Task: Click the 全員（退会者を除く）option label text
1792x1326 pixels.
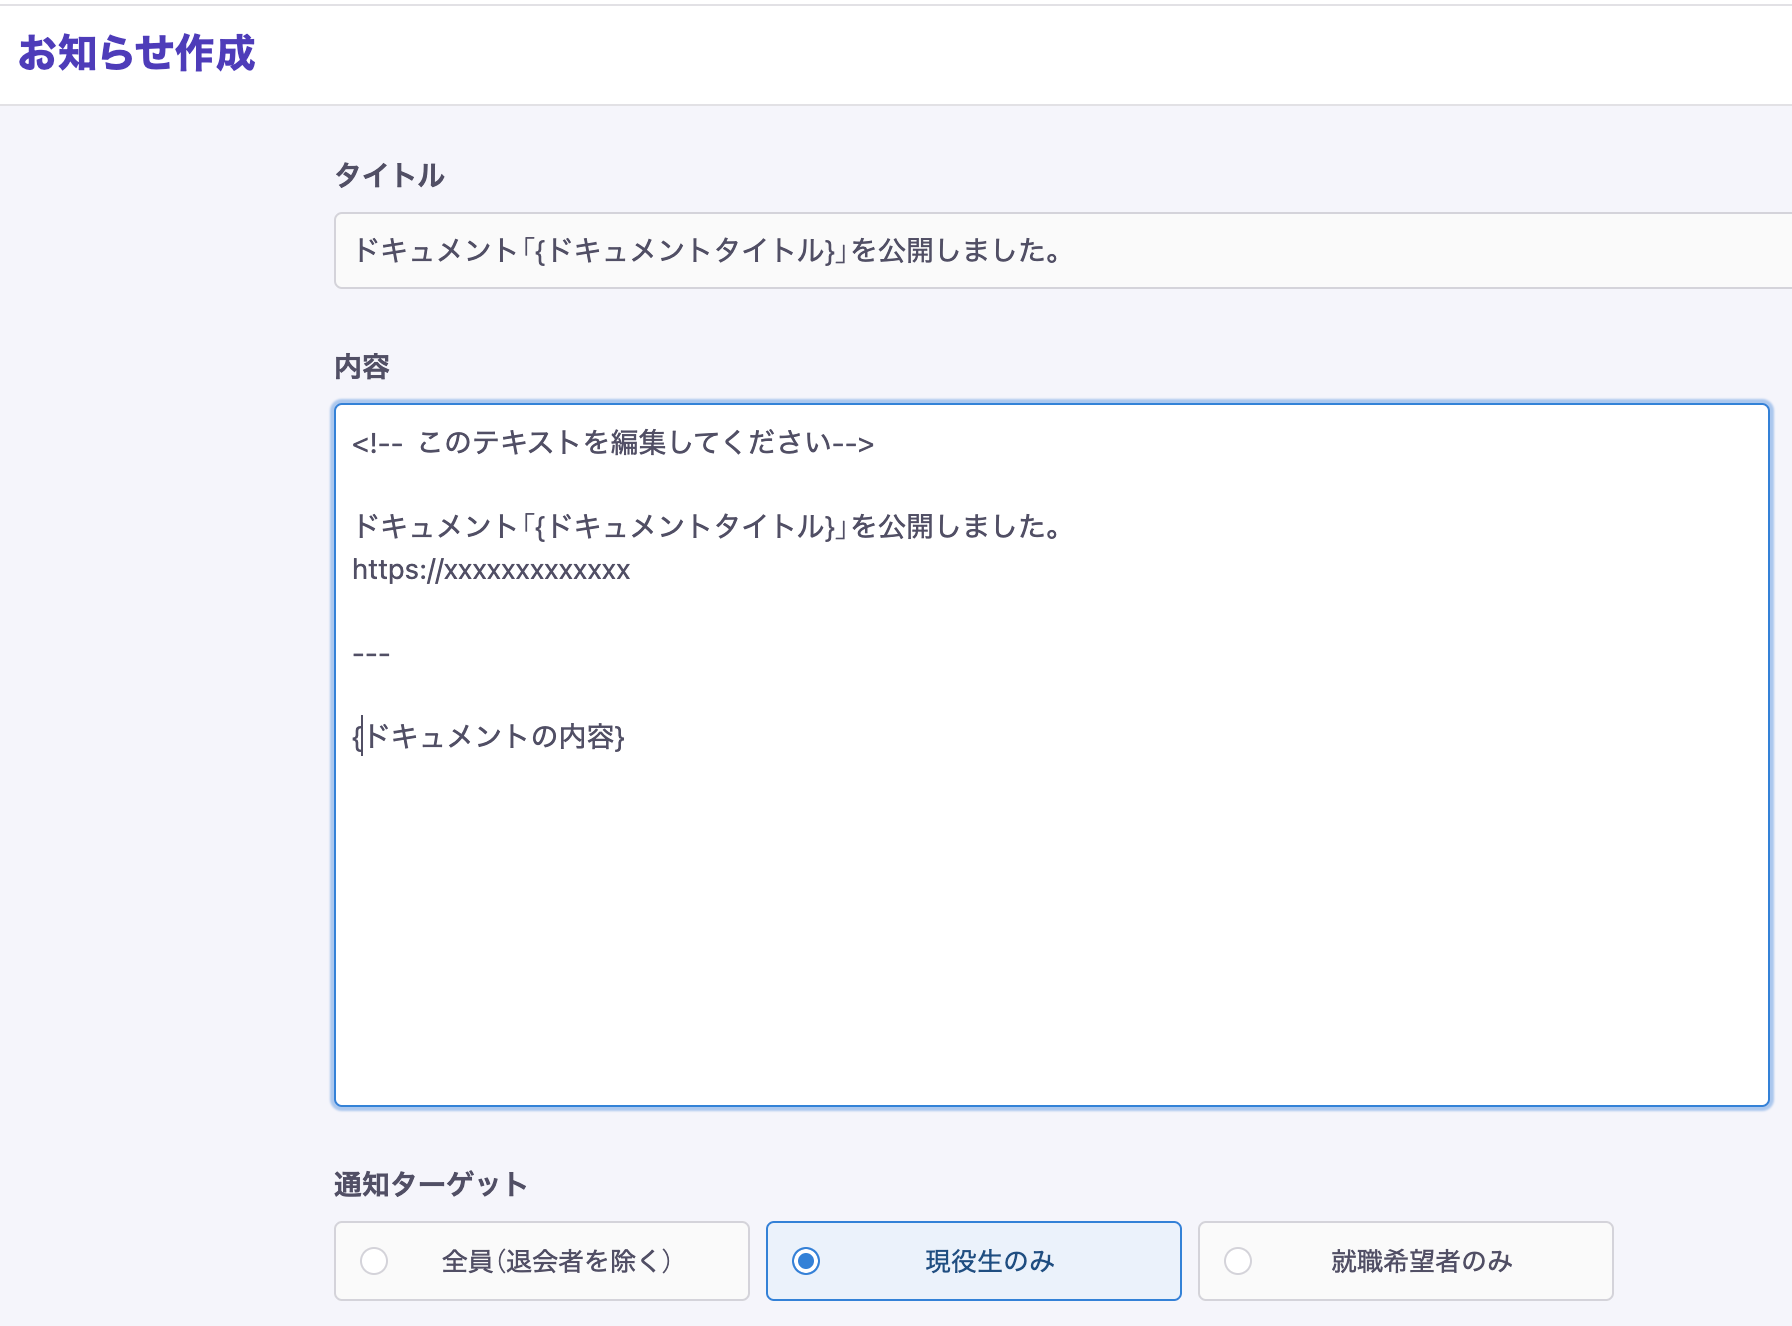Action: 556,1261
